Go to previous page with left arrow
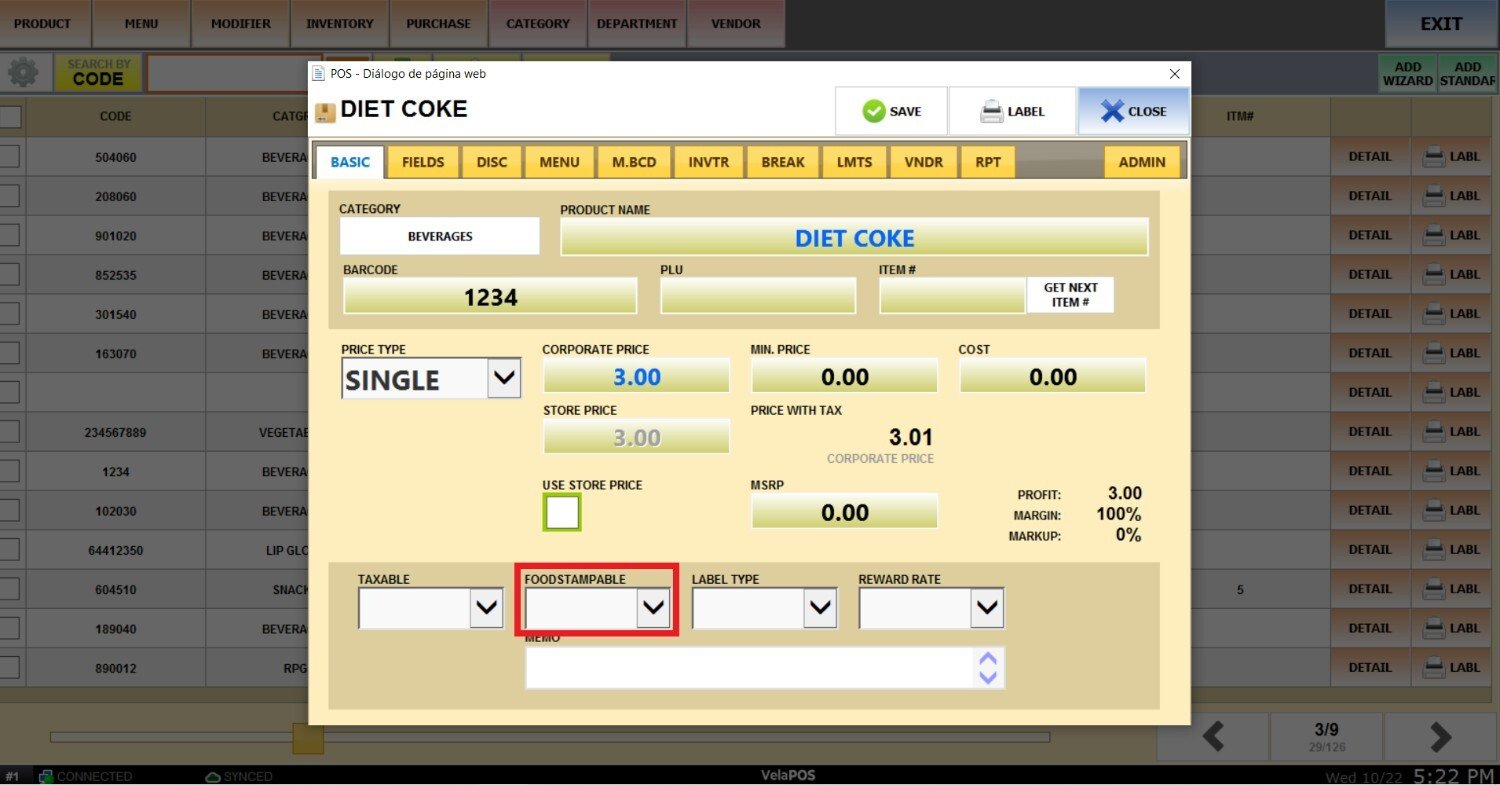 click(1213, 737)
